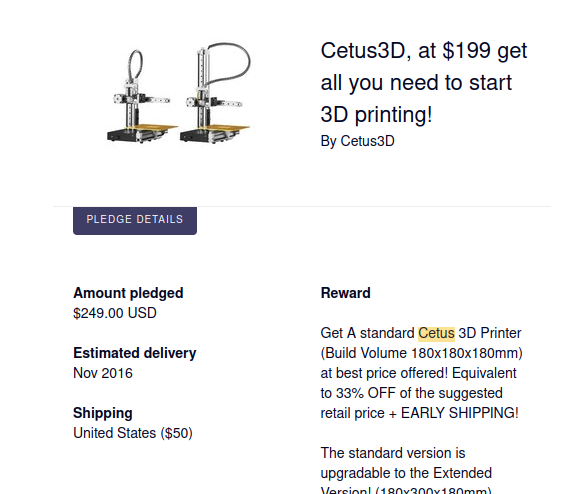
Task: Click the Nov 2016 delivery date
Action: (x=103, y=373)
